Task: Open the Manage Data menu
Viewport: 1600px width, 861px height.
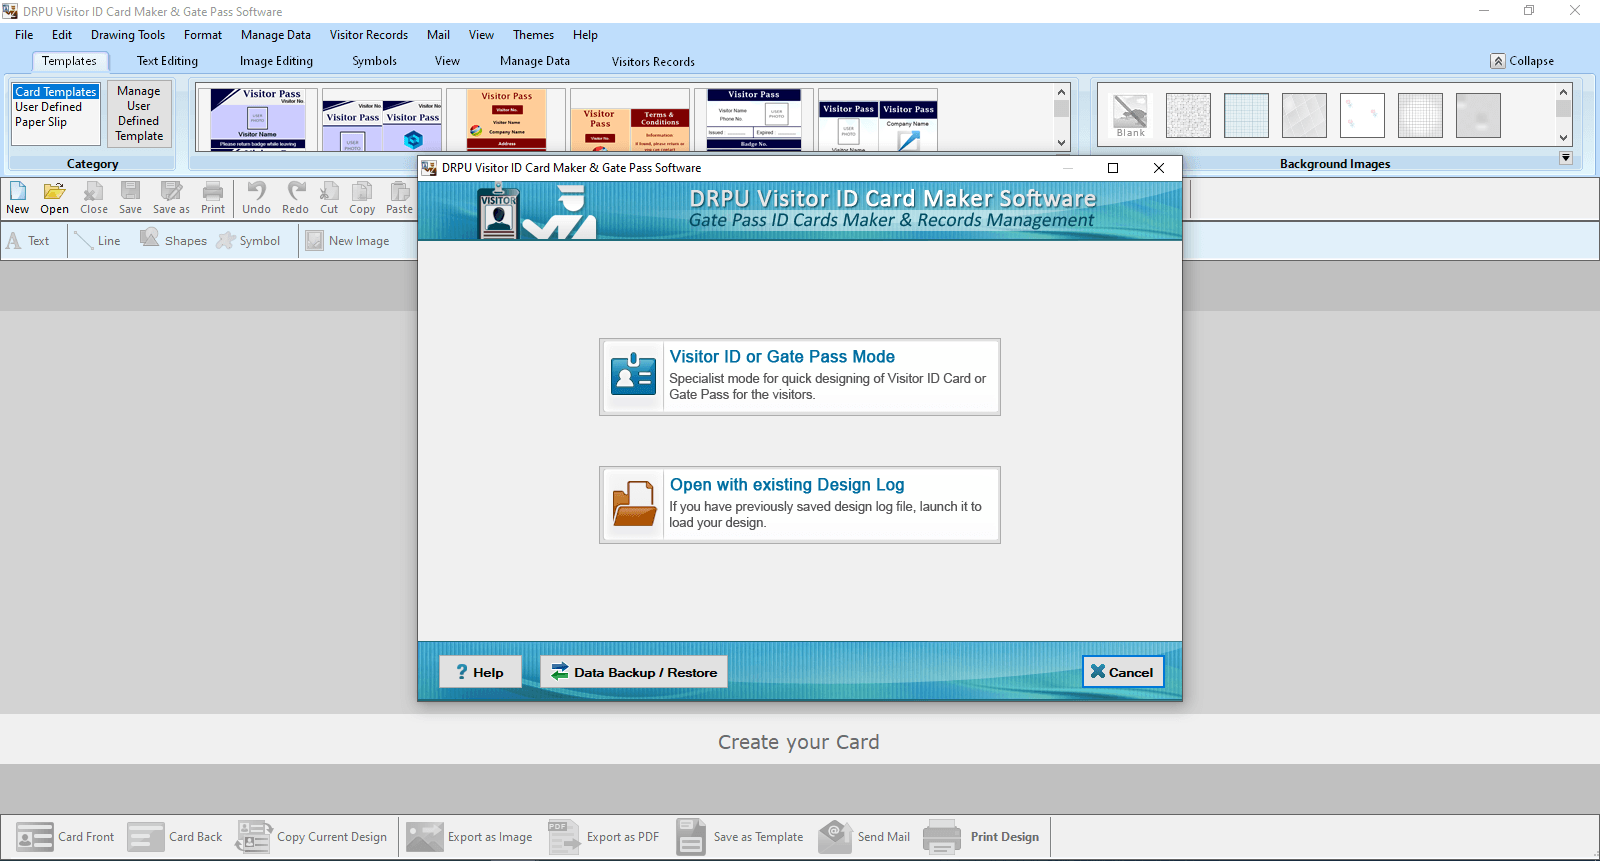Action: pos(275,35)
